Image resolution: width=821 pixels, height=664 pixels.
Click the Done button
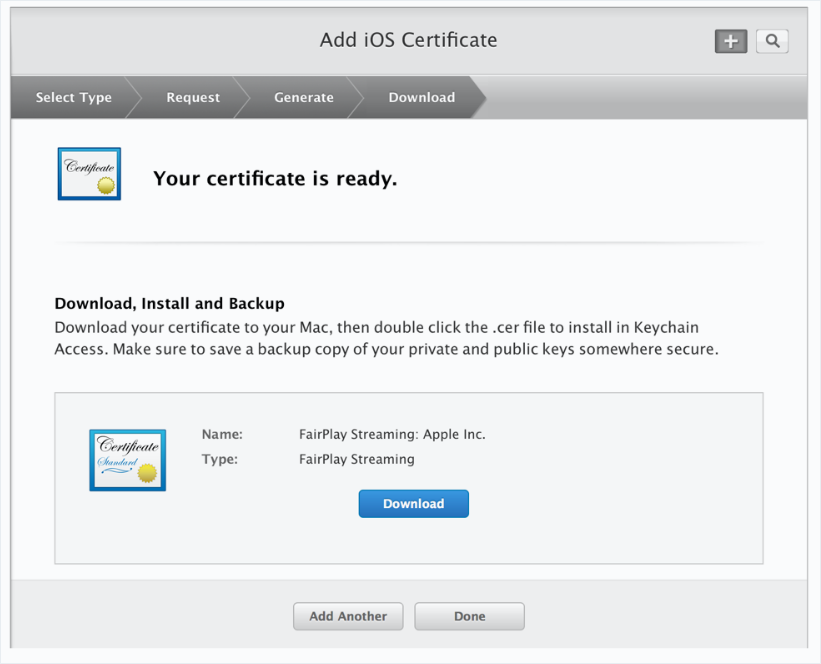pos(470,616)
